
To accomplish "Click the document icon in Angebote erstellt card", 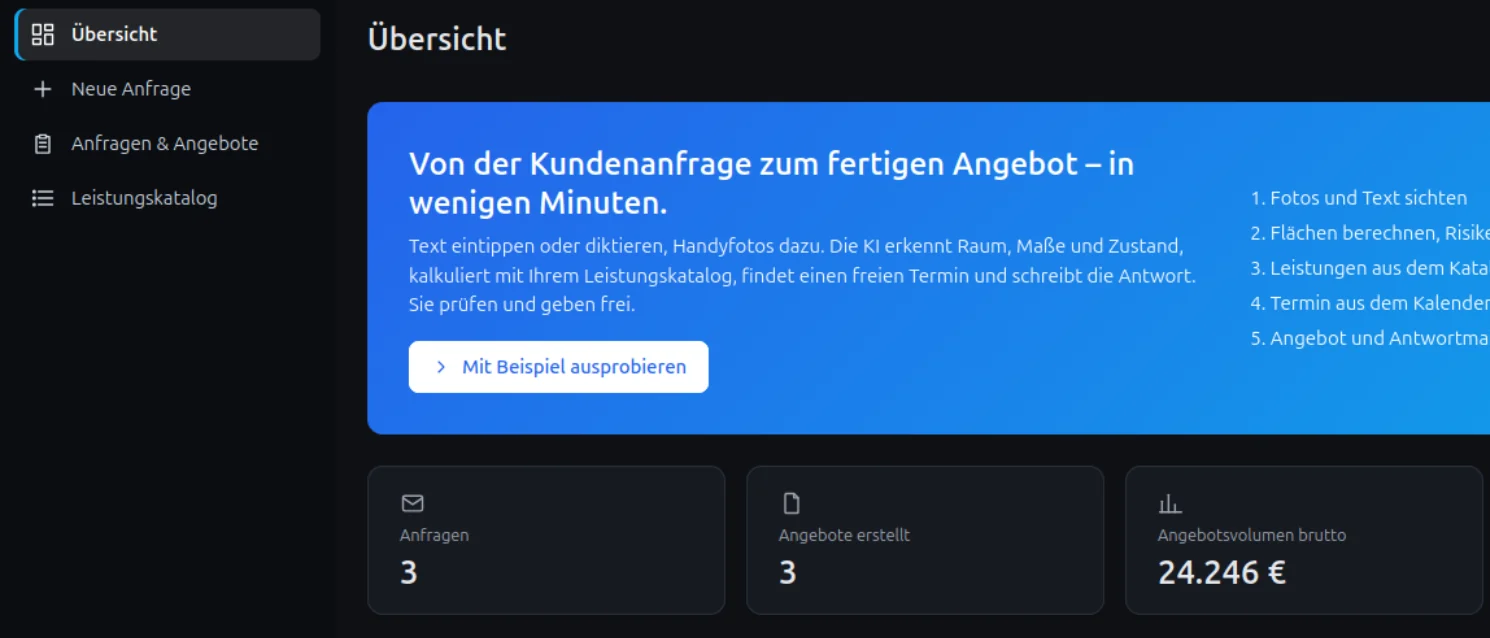I will coord(791,503).
